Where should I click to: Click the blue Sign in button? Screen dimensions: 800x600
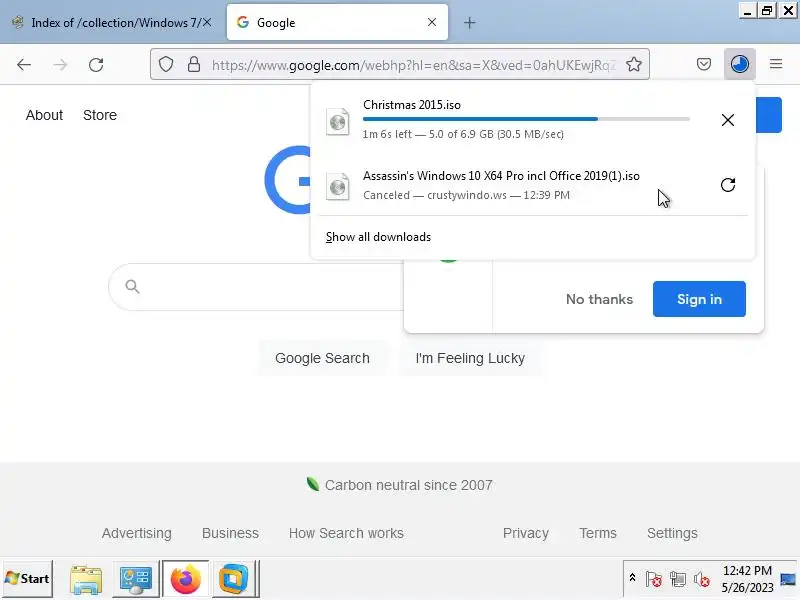(699, 299)
